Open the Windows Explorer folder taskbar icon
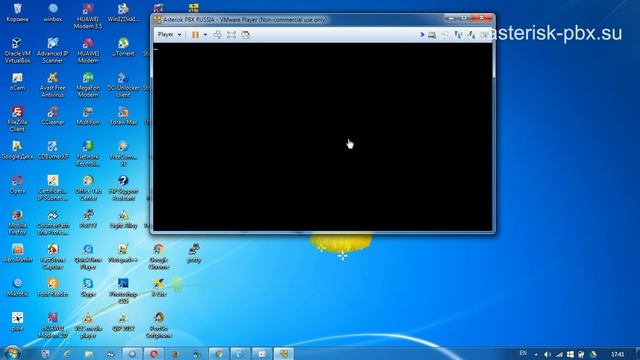 [89, 354]
